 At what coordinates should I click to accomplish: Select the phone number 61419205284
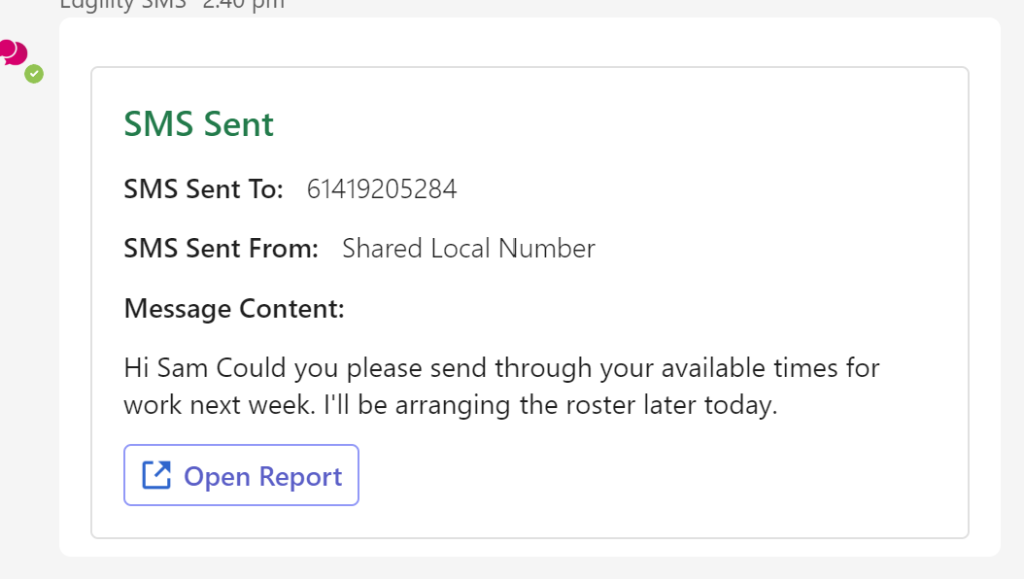[x=382, y=188]
